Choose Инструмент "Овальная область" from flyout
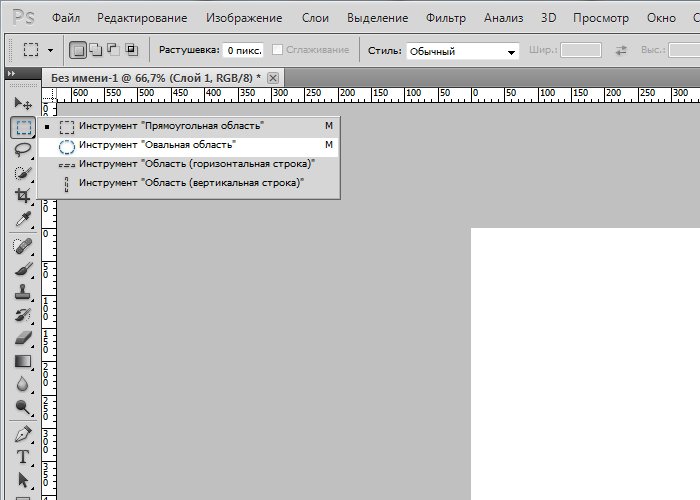 [158, 145]
